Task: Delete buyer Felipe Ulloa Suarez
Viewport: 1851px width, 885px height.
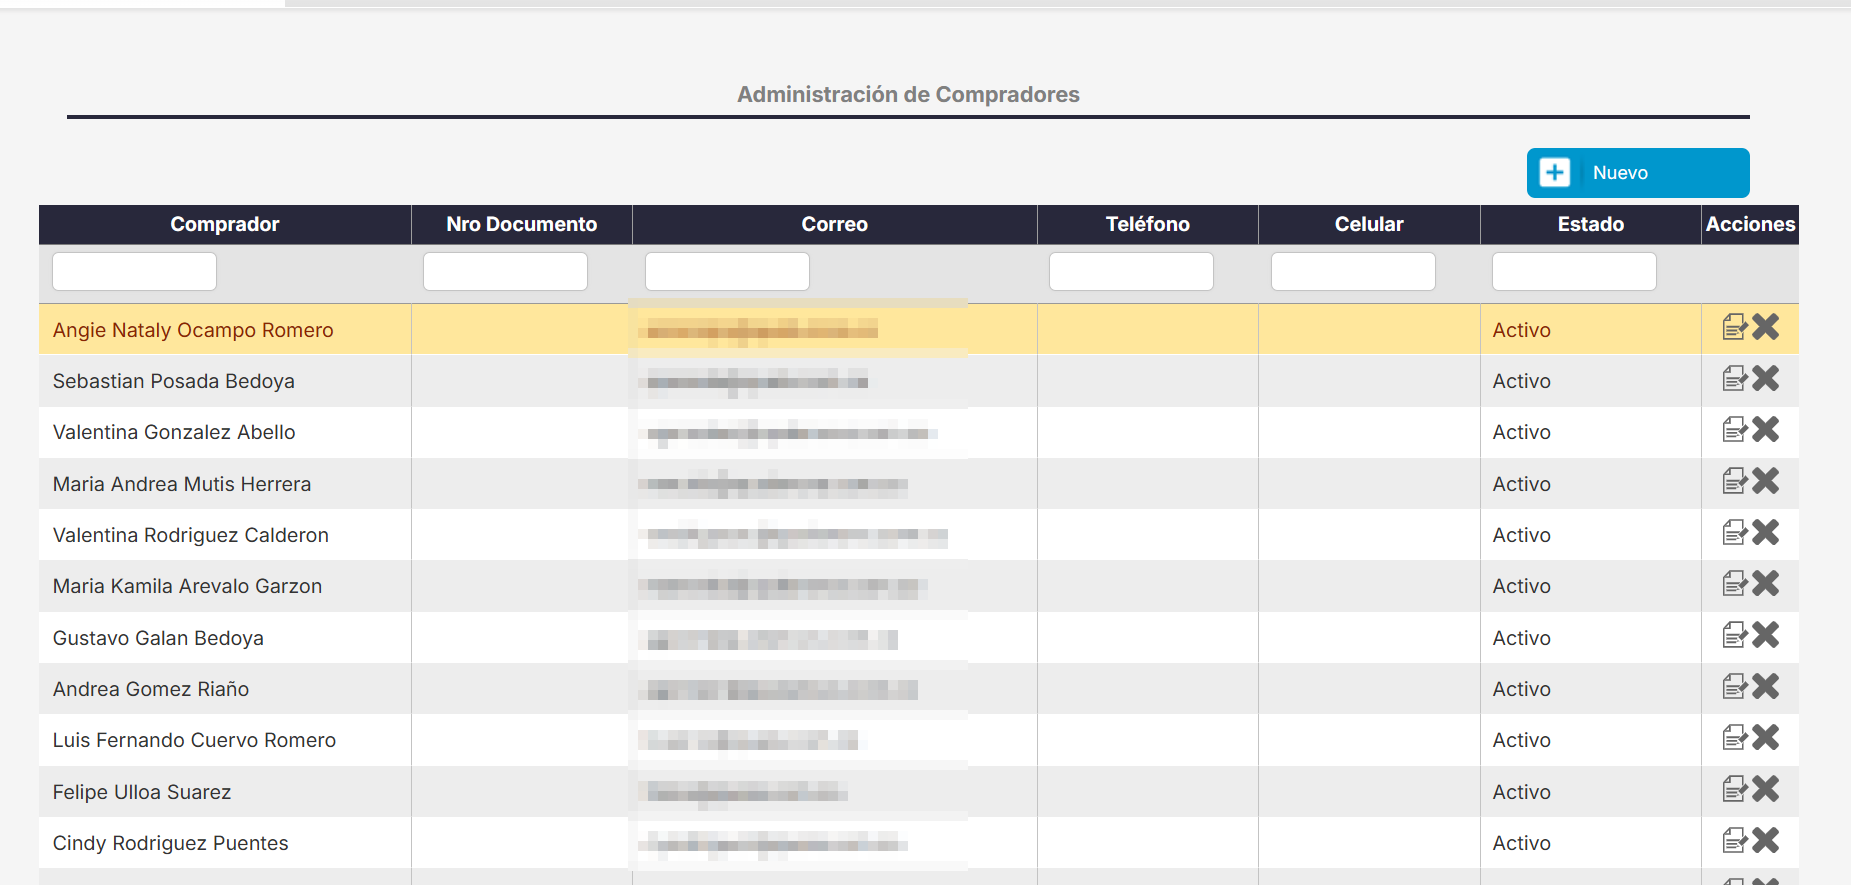Action: (1766, 789)
